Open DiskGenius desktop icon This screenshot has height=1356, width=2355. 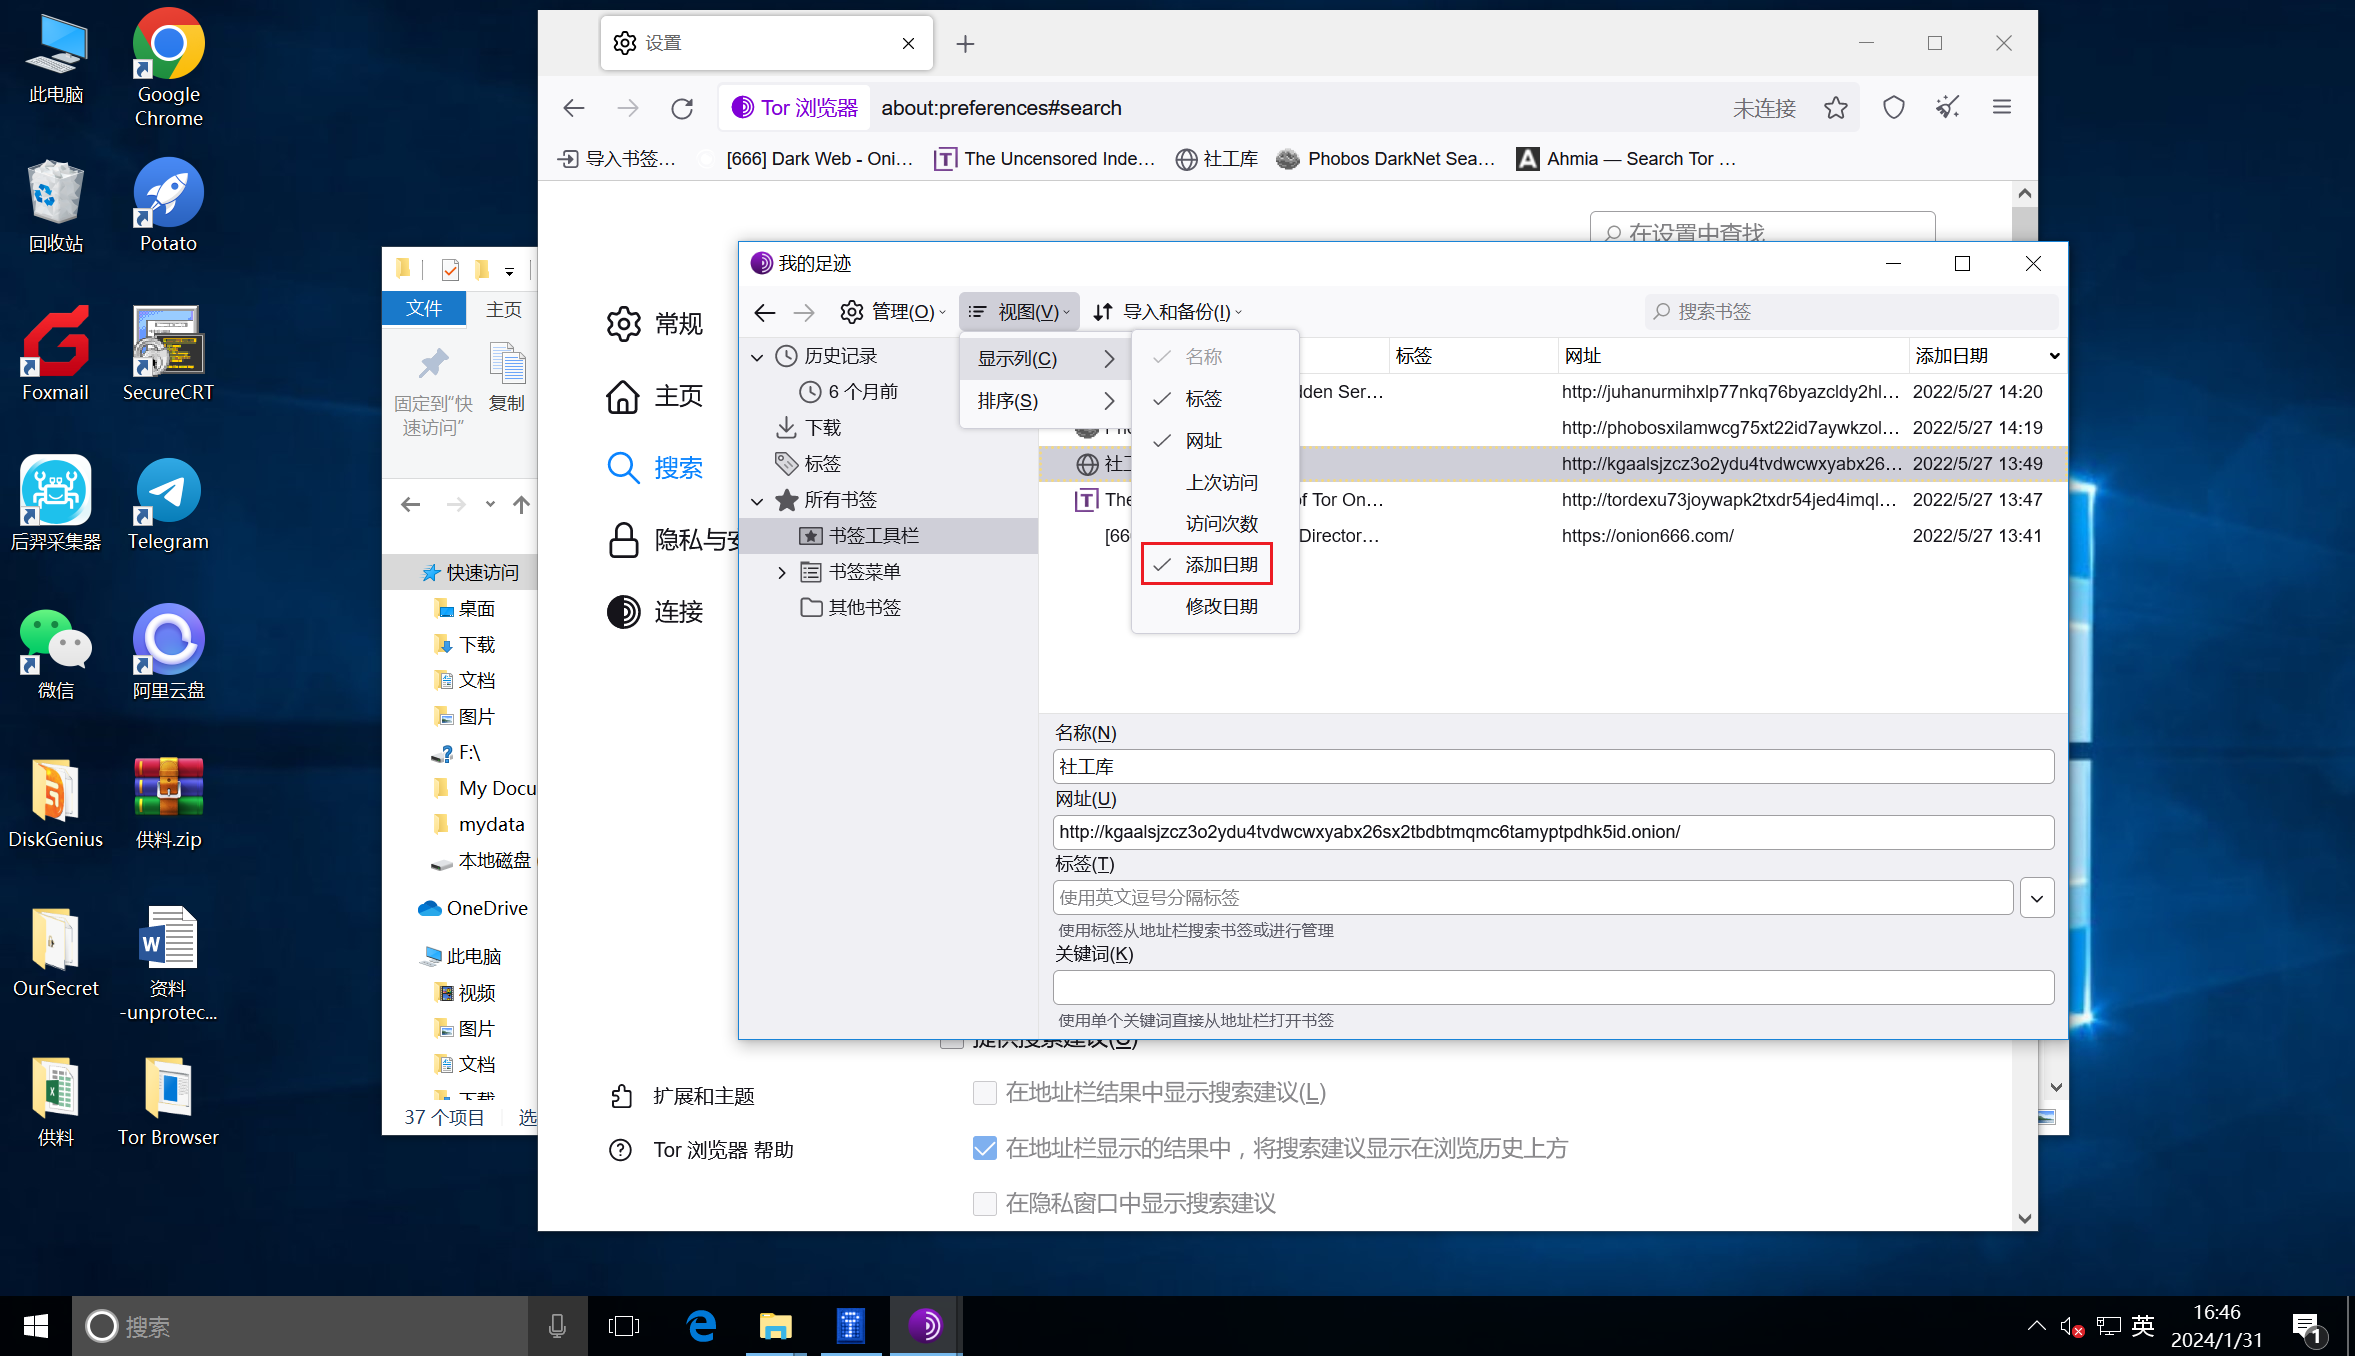click(56, 802)
